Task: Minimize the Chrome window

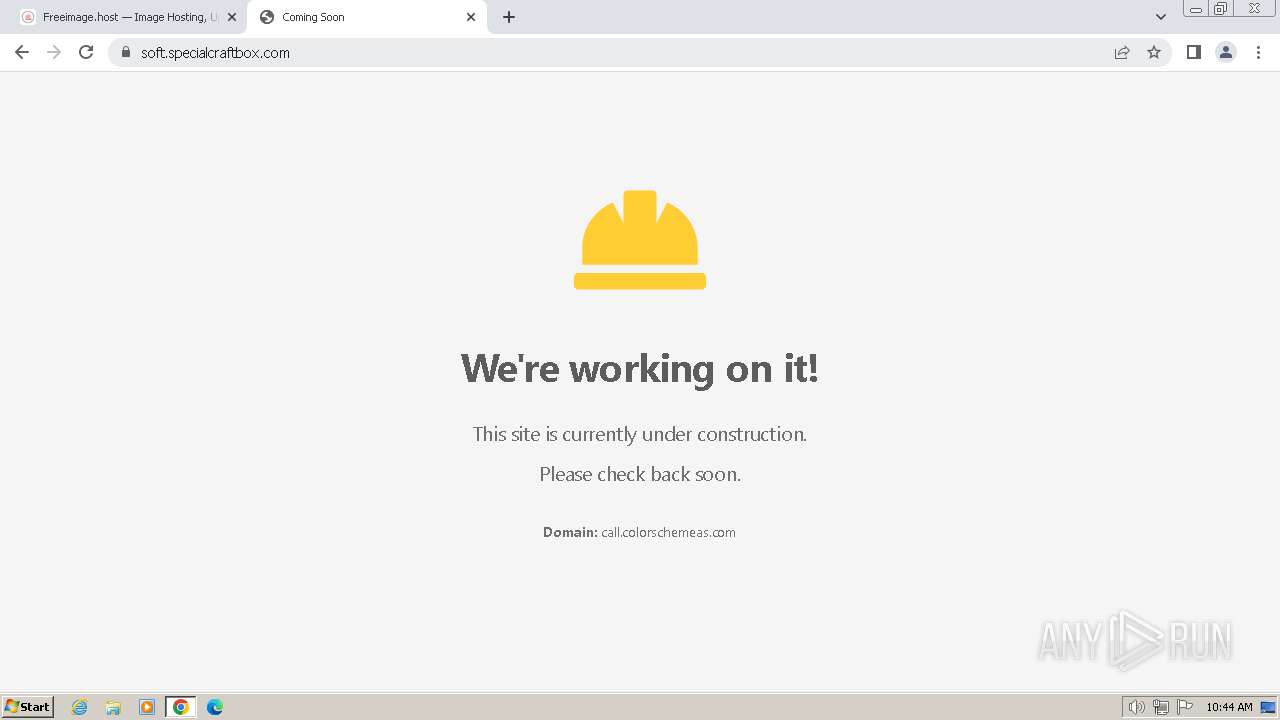Action: coord(1196,9)
